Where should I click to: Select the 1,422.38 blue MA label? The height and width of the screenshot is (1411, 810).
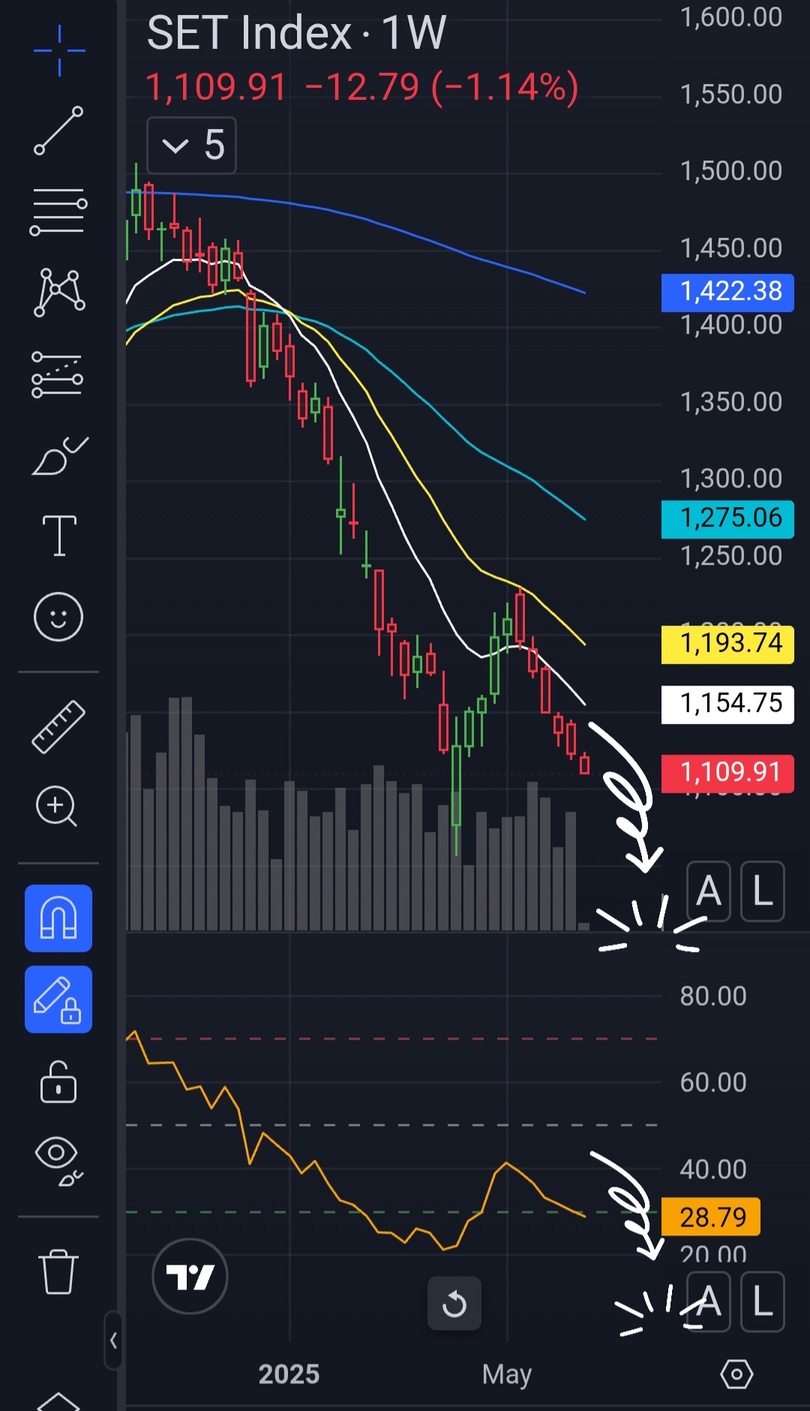point(728,292)
